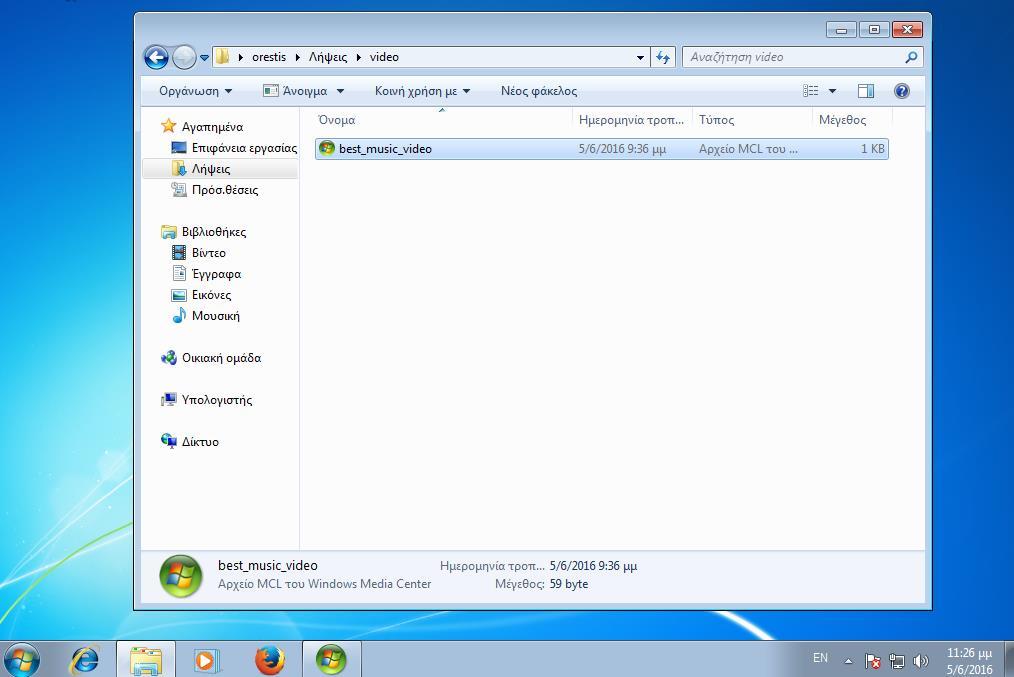The width and height of the screenshot is (1014, 677).
Task: Open the Windows Start menu
Action: 21,660
